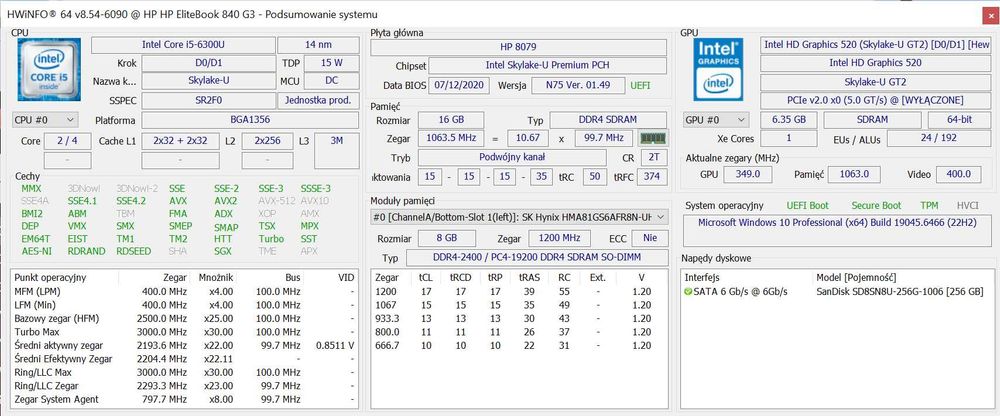Click the Interfejs column header in drives
Viewport: 1000px width, 416px height.
[702, 278]
